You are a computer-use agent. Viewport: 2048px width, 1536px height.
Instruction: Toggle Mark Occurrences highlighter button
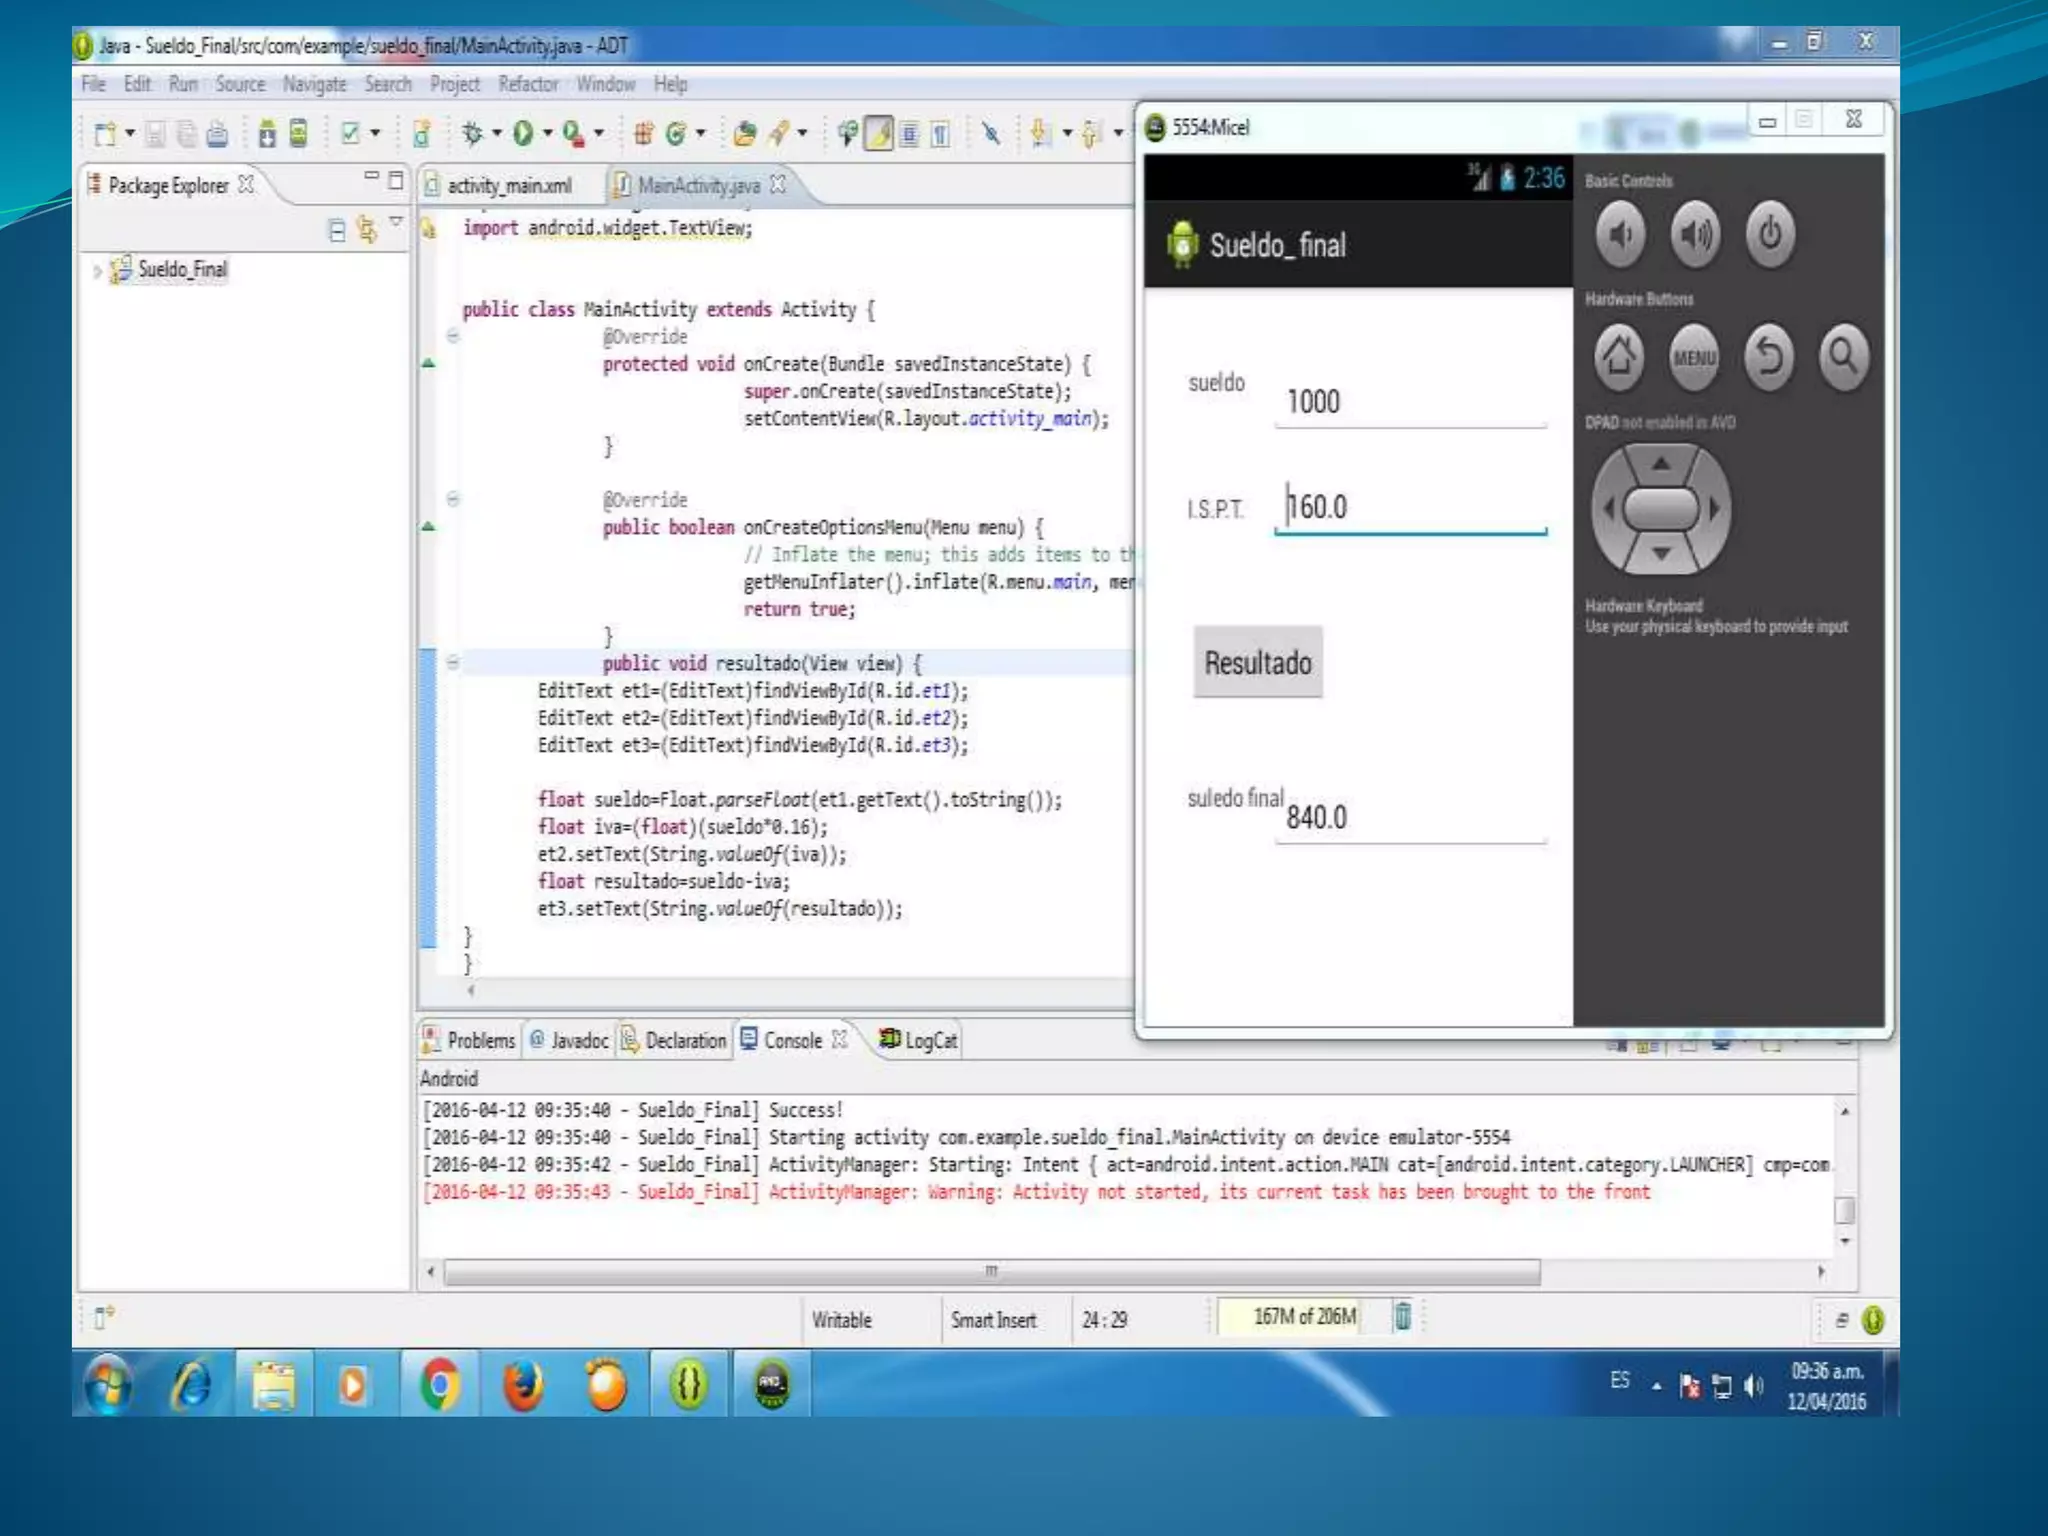(879, 133)
